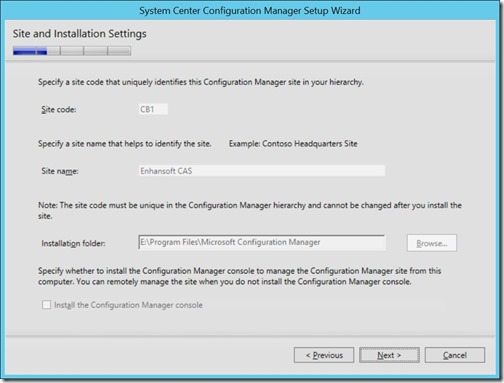Go back with the < Previous button
The height and width of the screenshot is (383, 504).
tap(324, 355)
